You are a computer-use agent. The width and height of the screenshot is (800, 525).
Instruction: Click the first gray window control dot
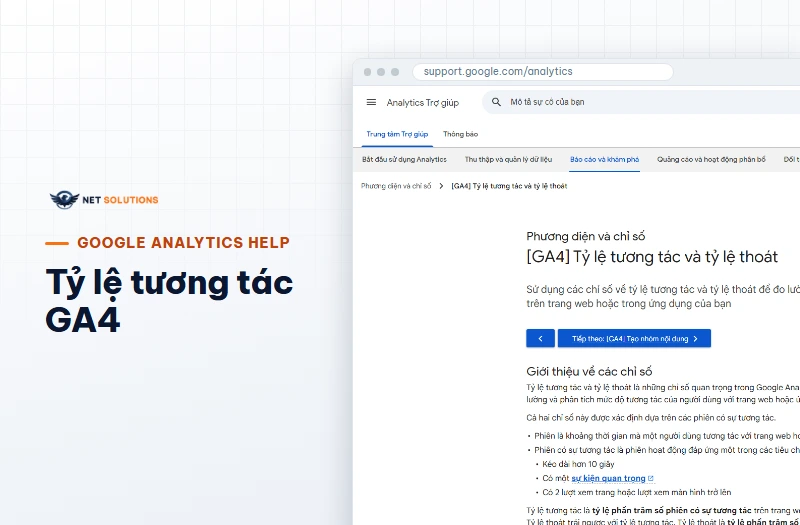[367, 72]
